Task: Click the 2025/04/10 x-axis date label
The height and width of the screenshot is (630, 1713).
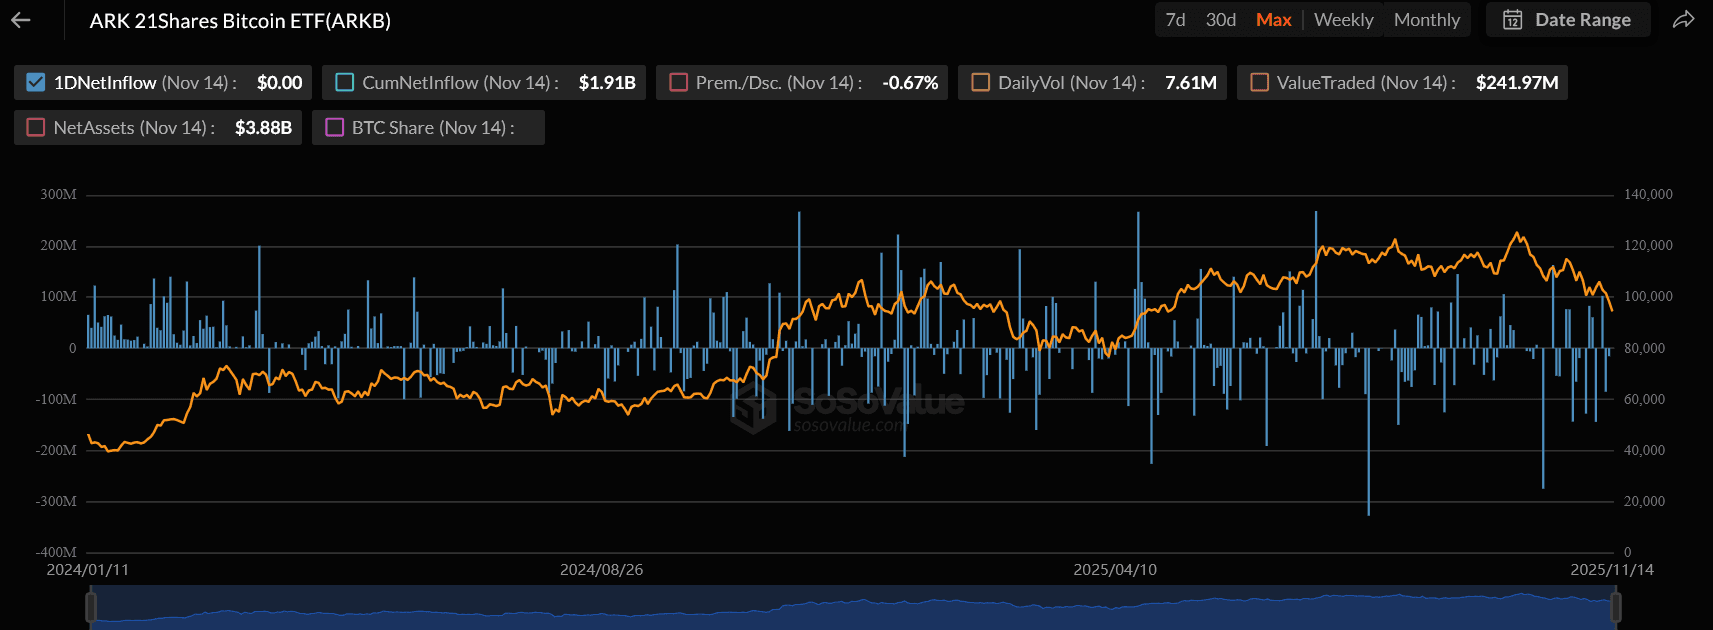Action: pos(1115,569)
